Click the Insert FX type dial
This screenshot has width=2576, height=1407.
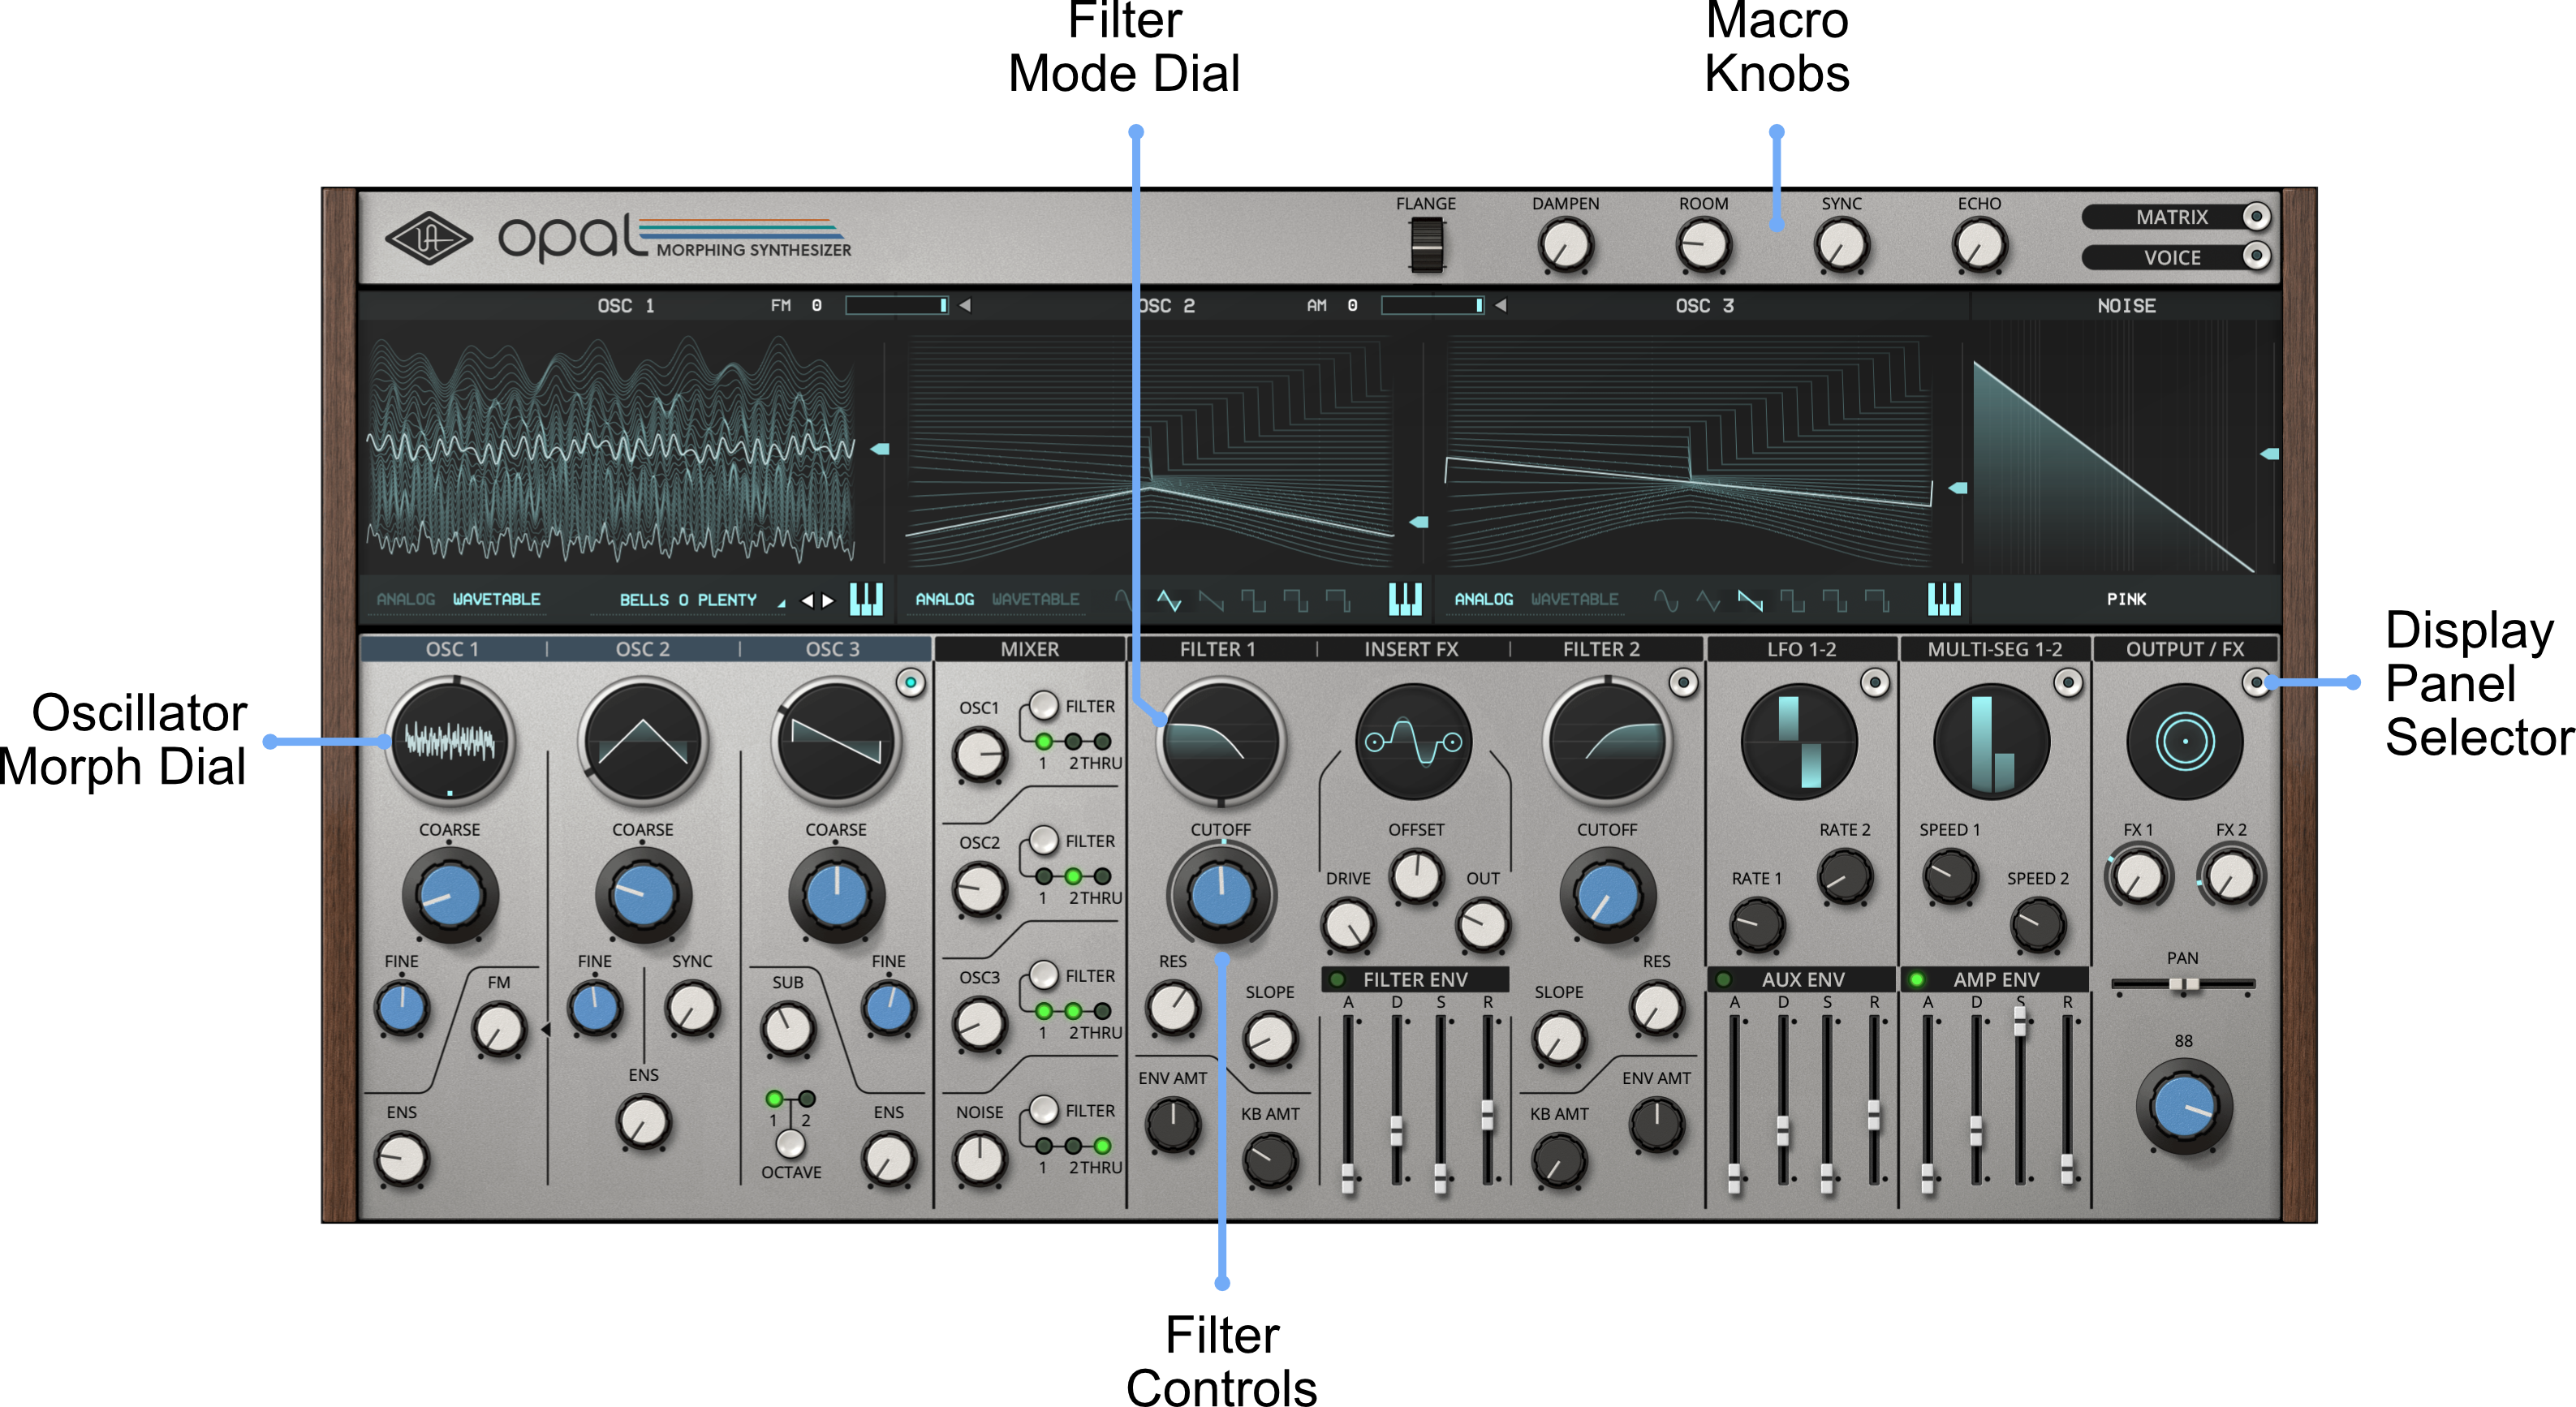coord(1413,741)
